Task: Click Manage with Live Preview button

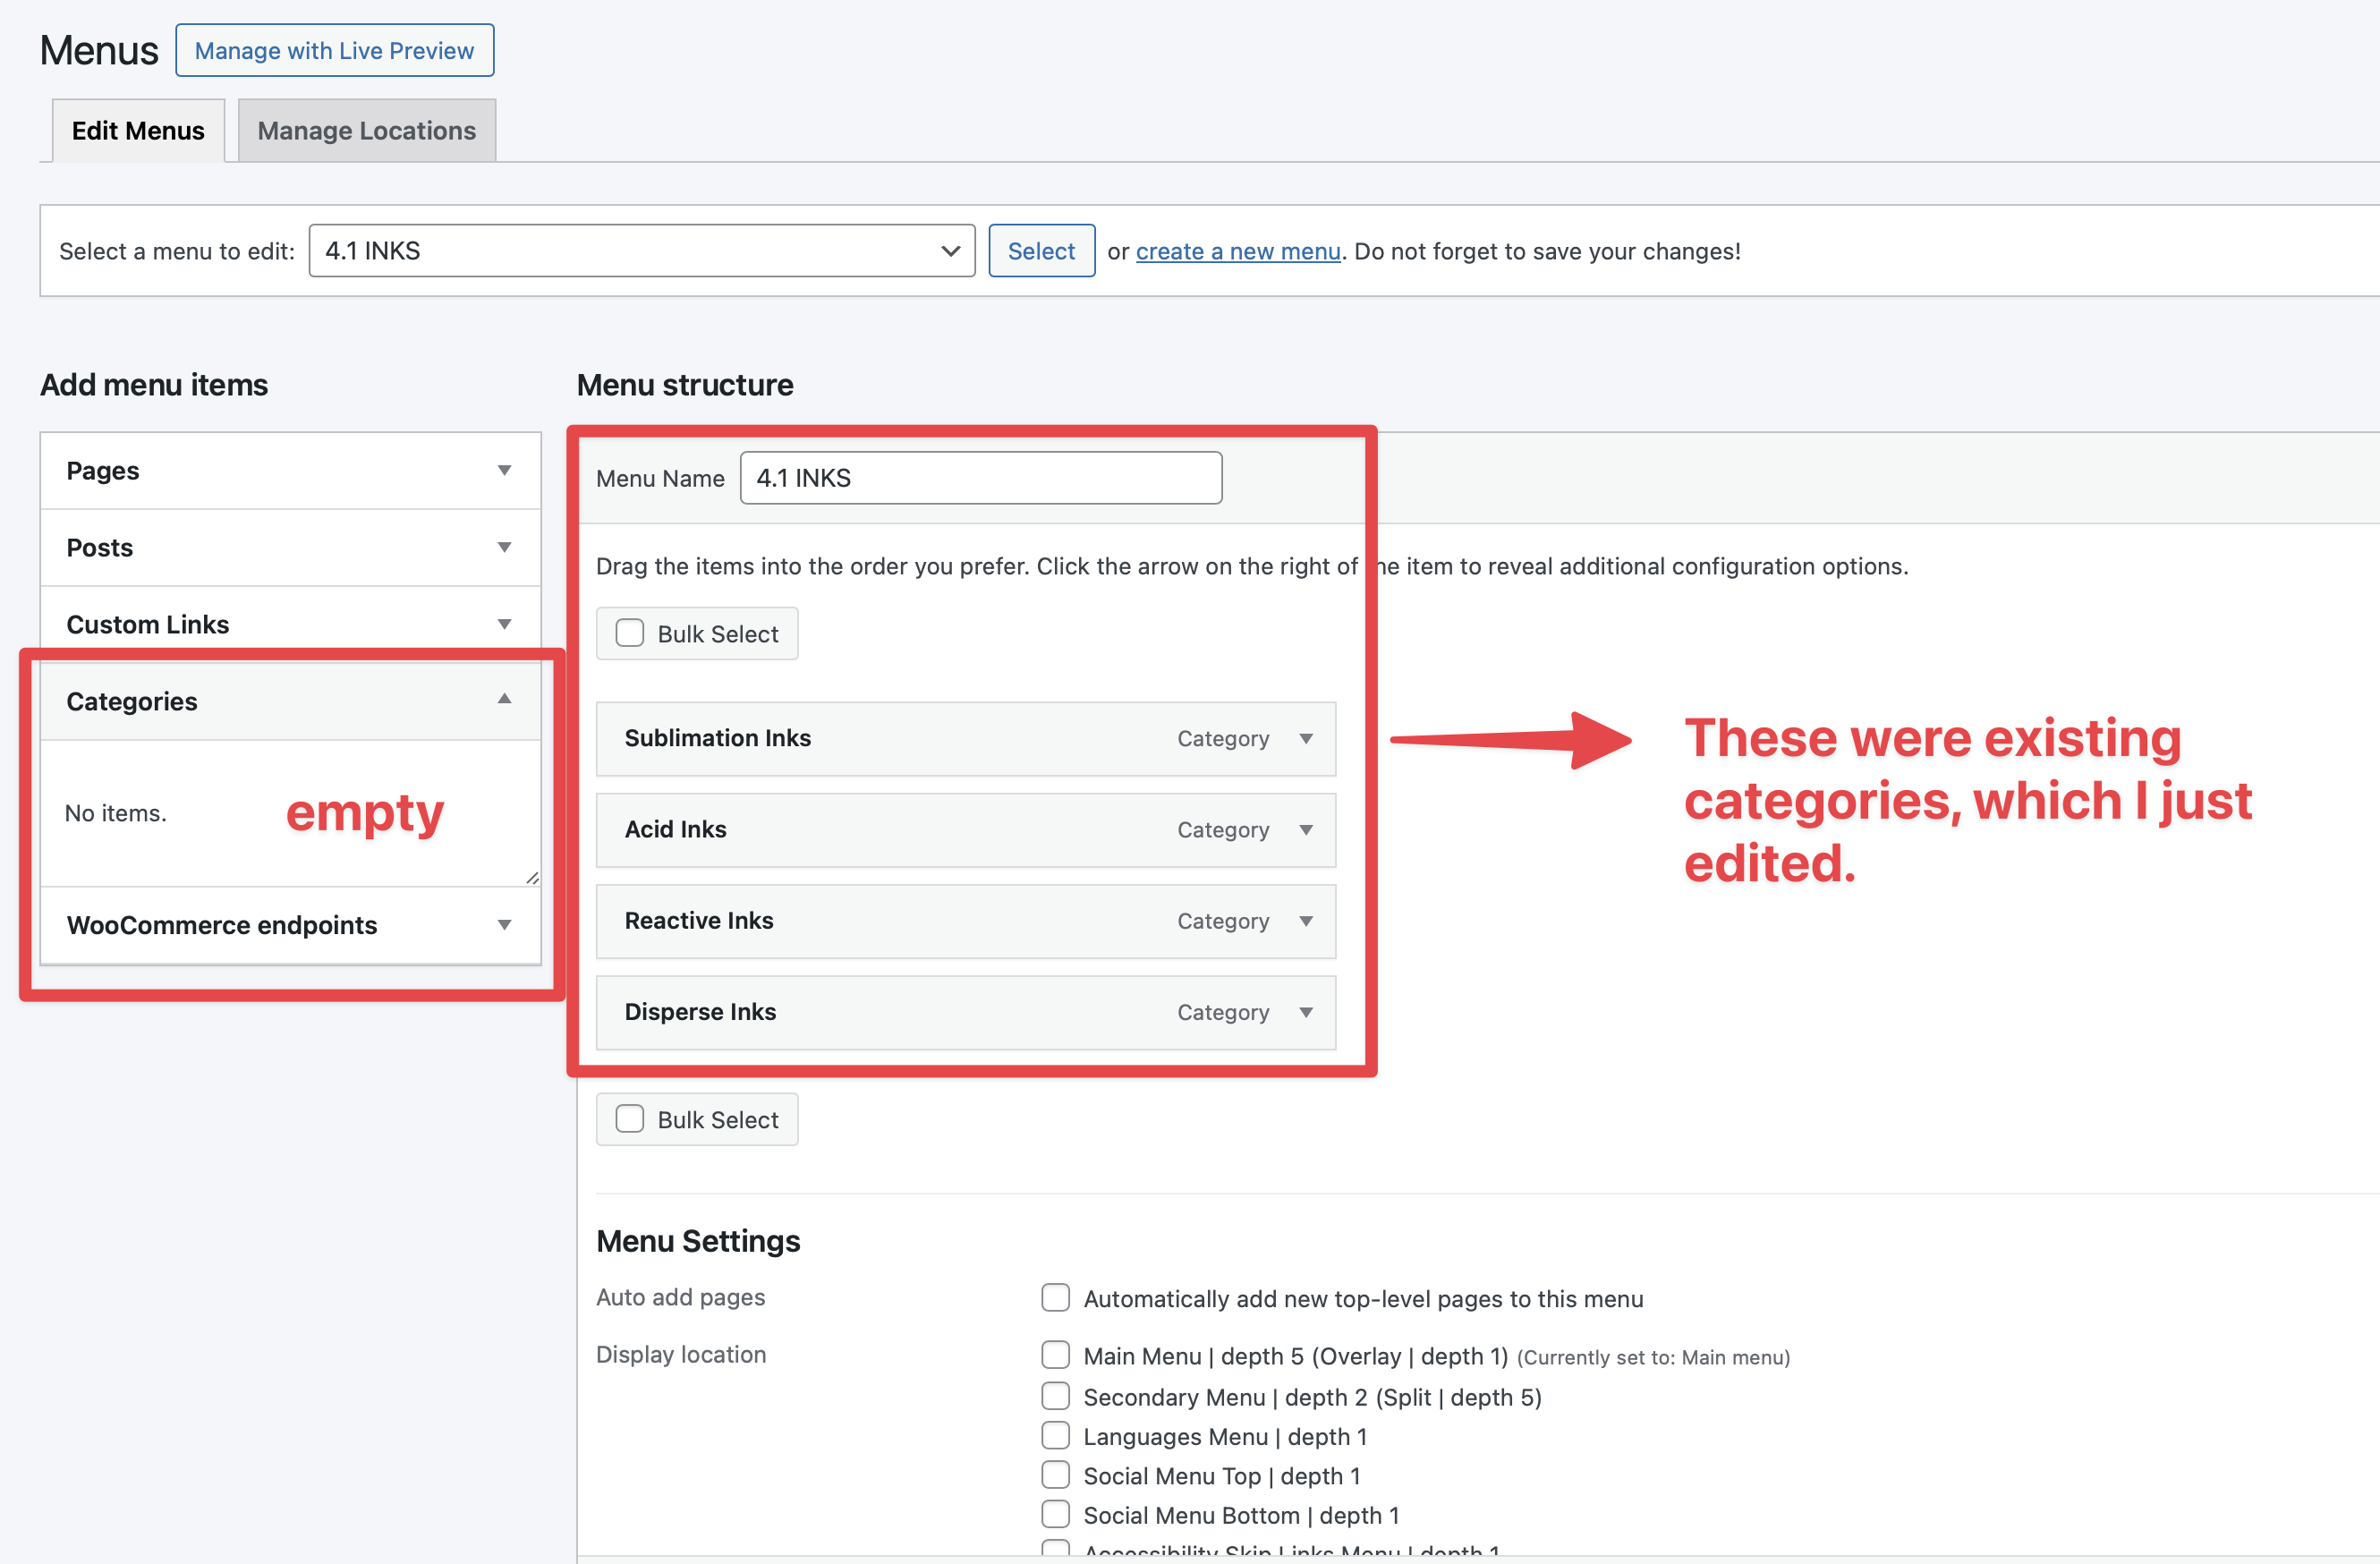Action: [334, 50]
